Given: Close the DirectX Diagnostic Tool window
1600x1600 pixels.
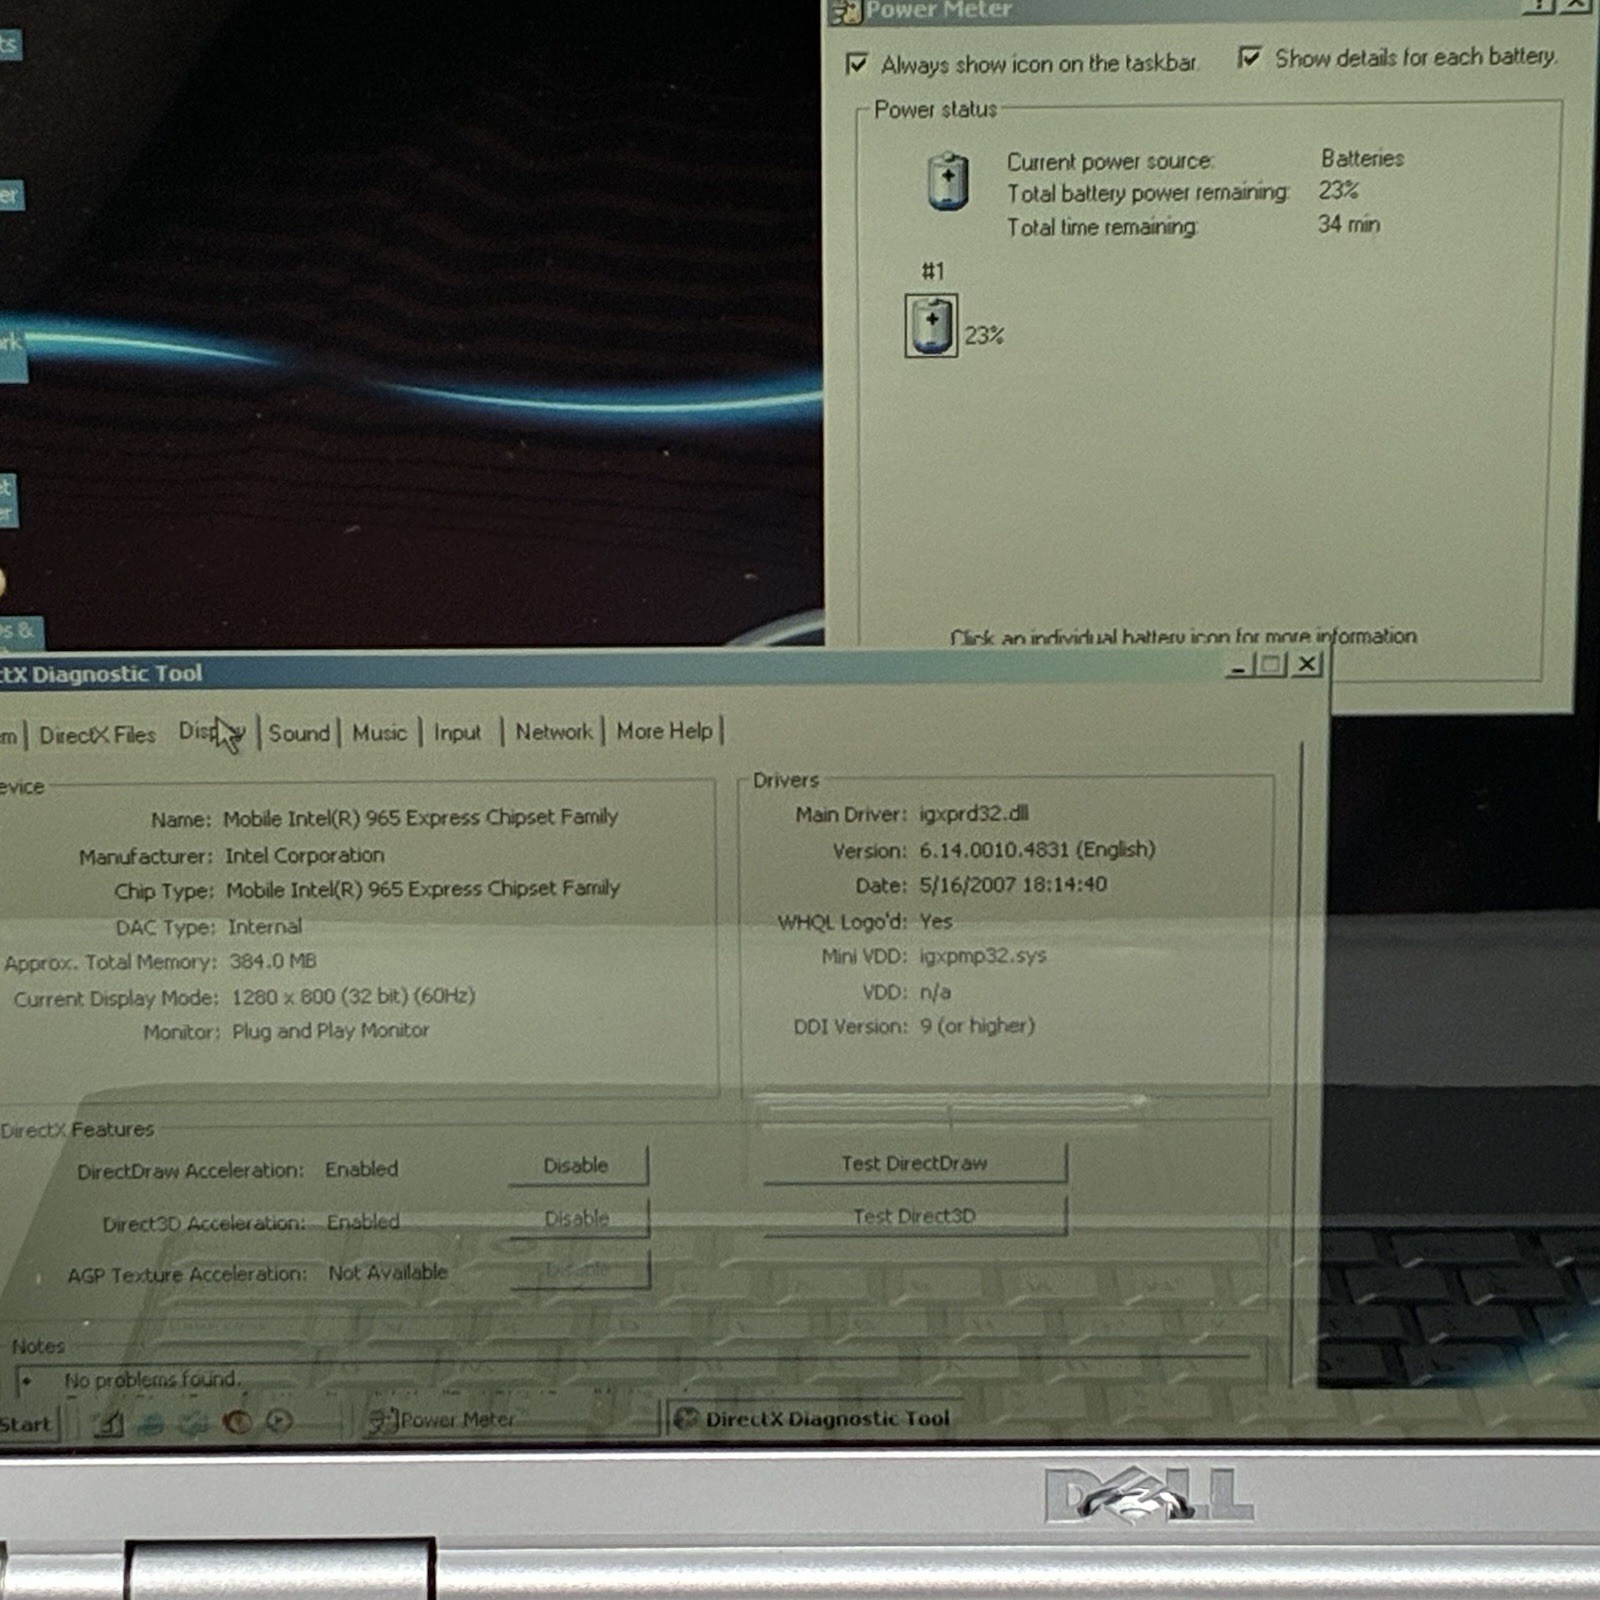Looking at the screenshot, I should pyautogui.click(x=1308, y=663).
